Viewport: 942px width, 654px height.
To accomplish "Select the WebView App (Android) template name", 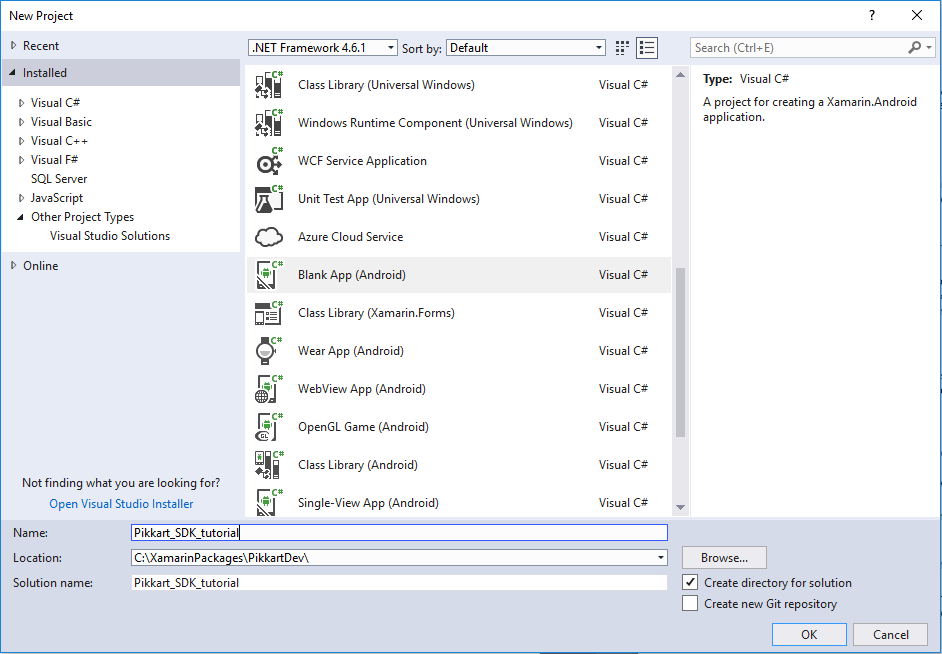I will point(362,389).
